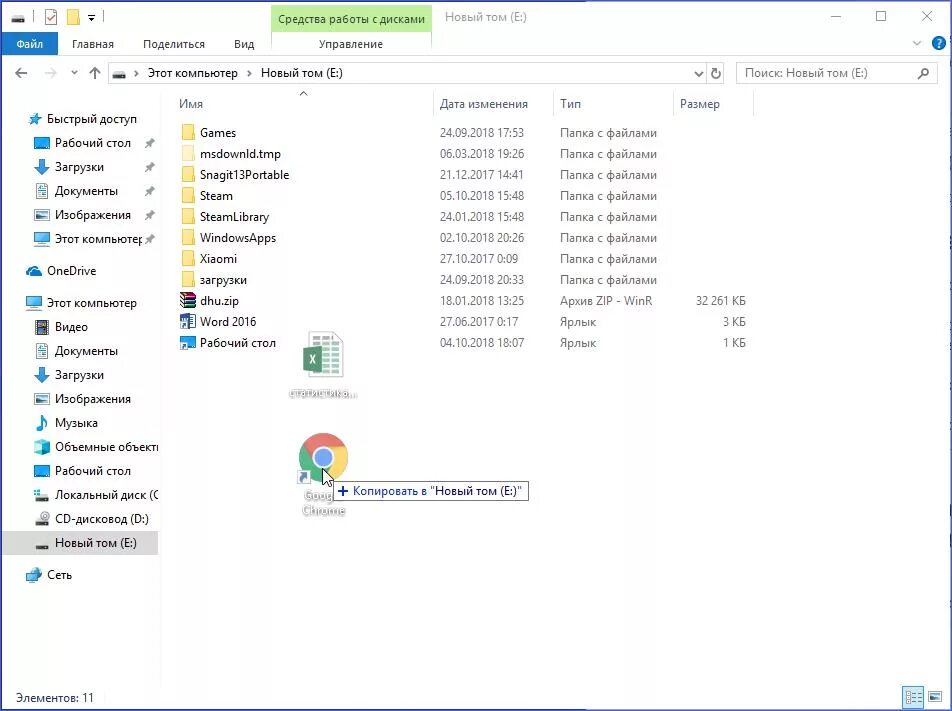Switch to the Главная ribbon tab
This screenshot has height=711, width=952.
coord(92,44)
